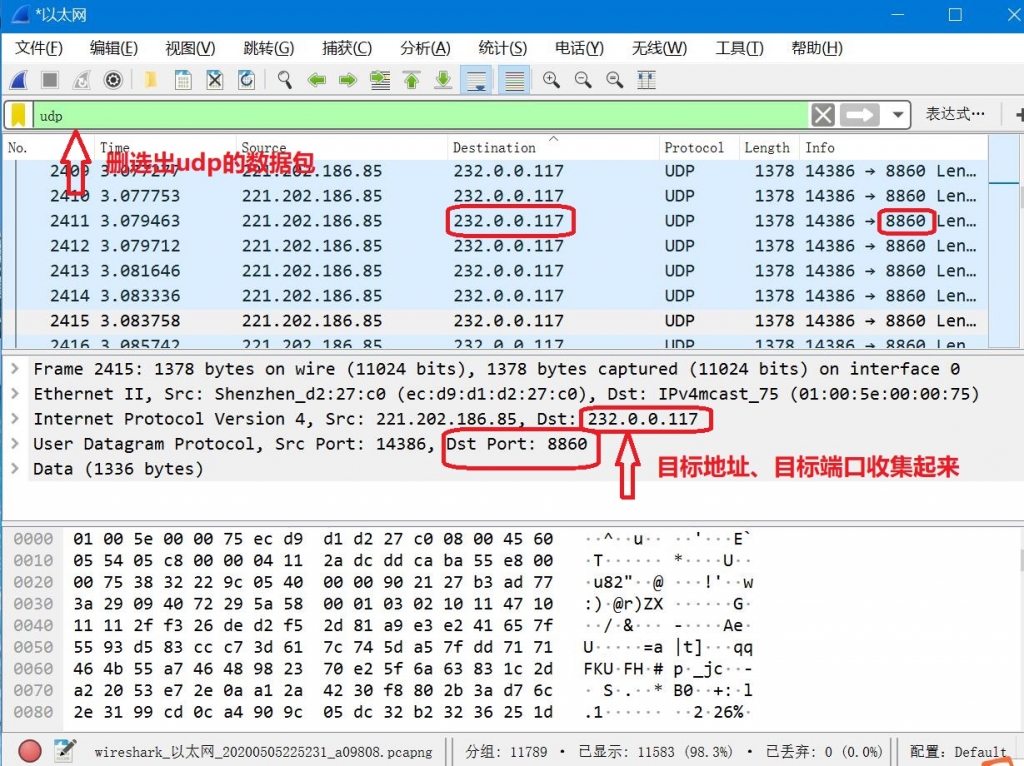Image resolution: width=1024 pixels, height=766 pixels.
Task: Click the resize columns icon
Action: 646,80
